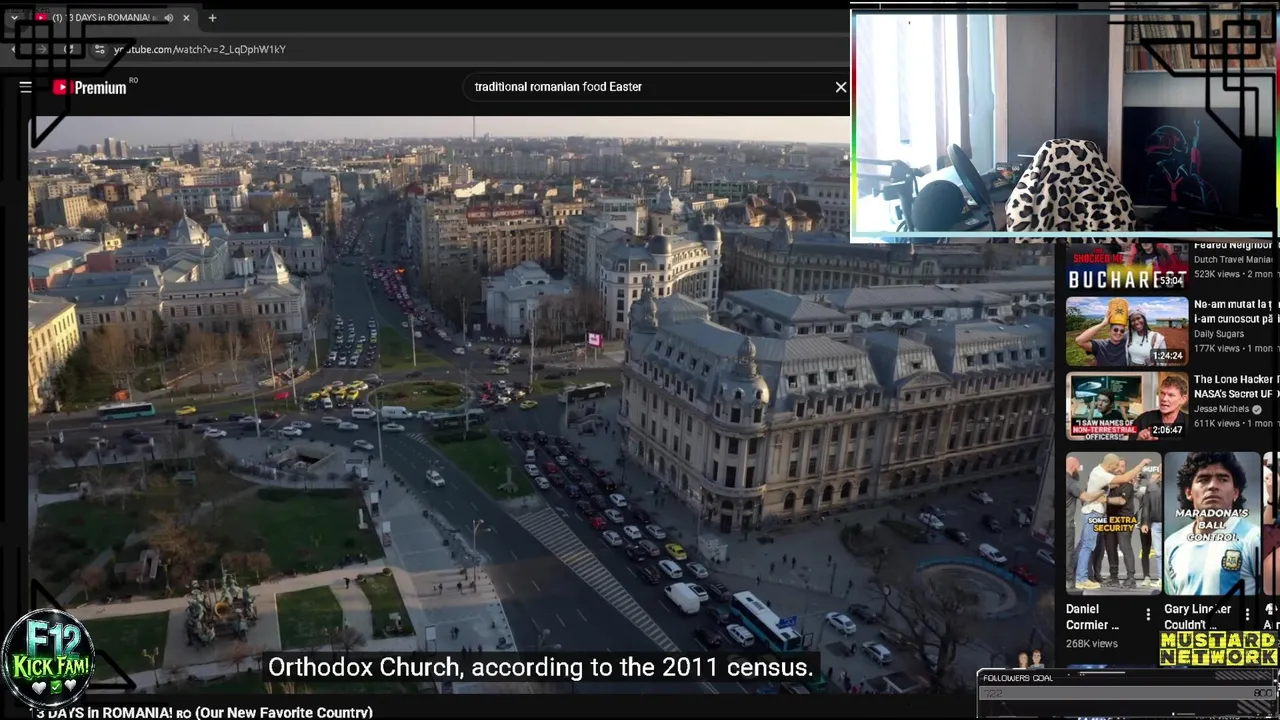Viewport: 1280px width, 720px height.
Task: Visit the Jesse Michels channel
Action: (1221, 409)
